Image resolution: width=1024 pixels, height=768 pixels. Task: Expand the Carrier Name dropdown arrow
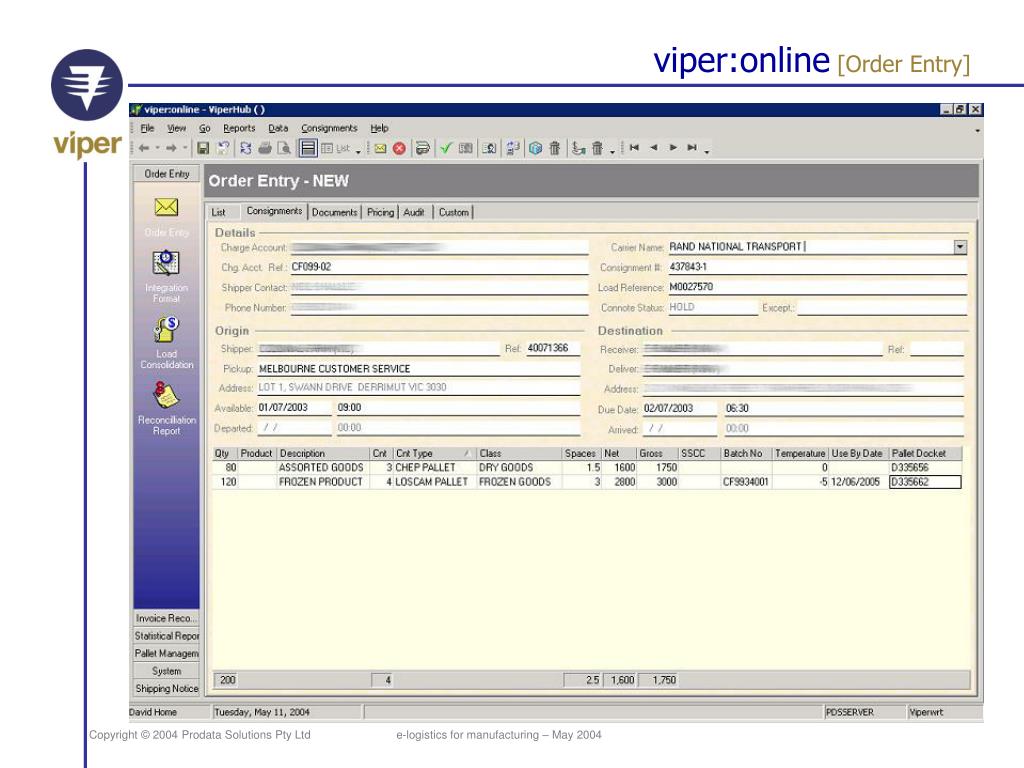click(960, 247)
